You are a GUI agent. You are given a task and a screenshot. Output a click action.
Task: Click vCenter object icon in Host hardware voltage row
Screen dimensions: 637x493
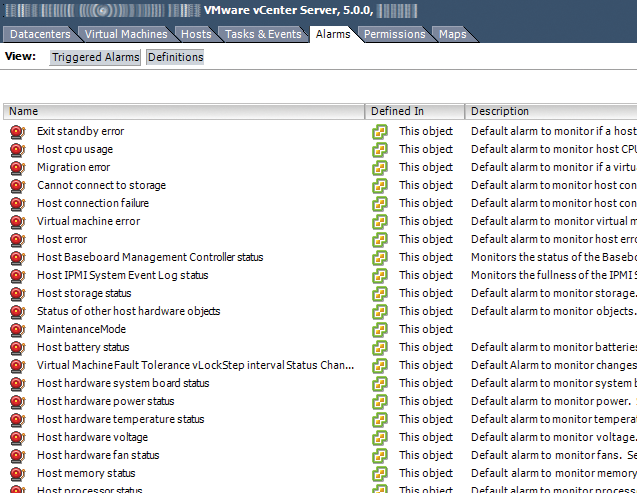[380, 437]
